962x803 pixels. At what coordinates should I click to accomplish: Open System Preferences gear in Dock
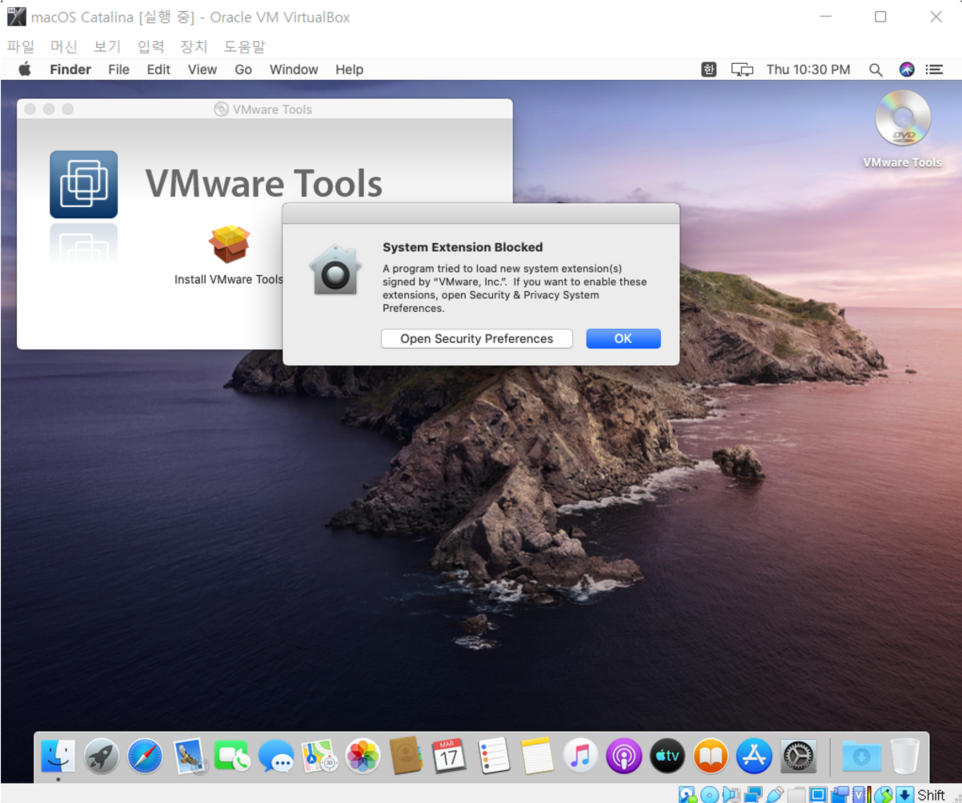pos(798,756)
